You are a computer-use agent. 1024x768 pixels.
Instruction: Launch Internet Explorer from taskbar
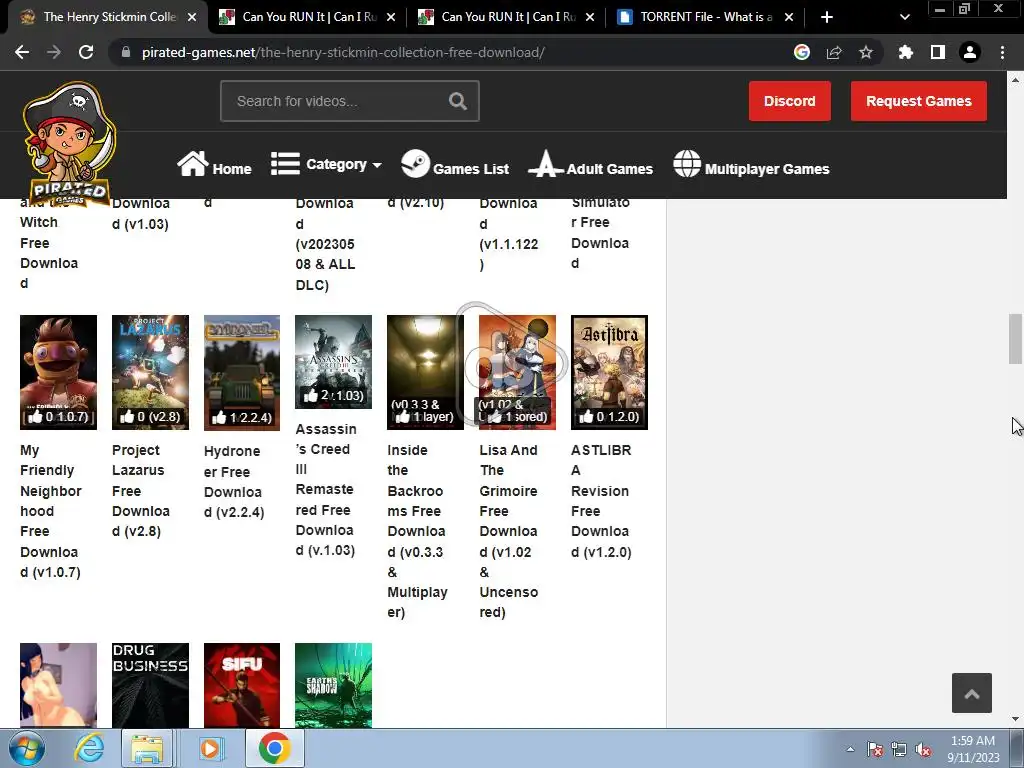point(89,749)
